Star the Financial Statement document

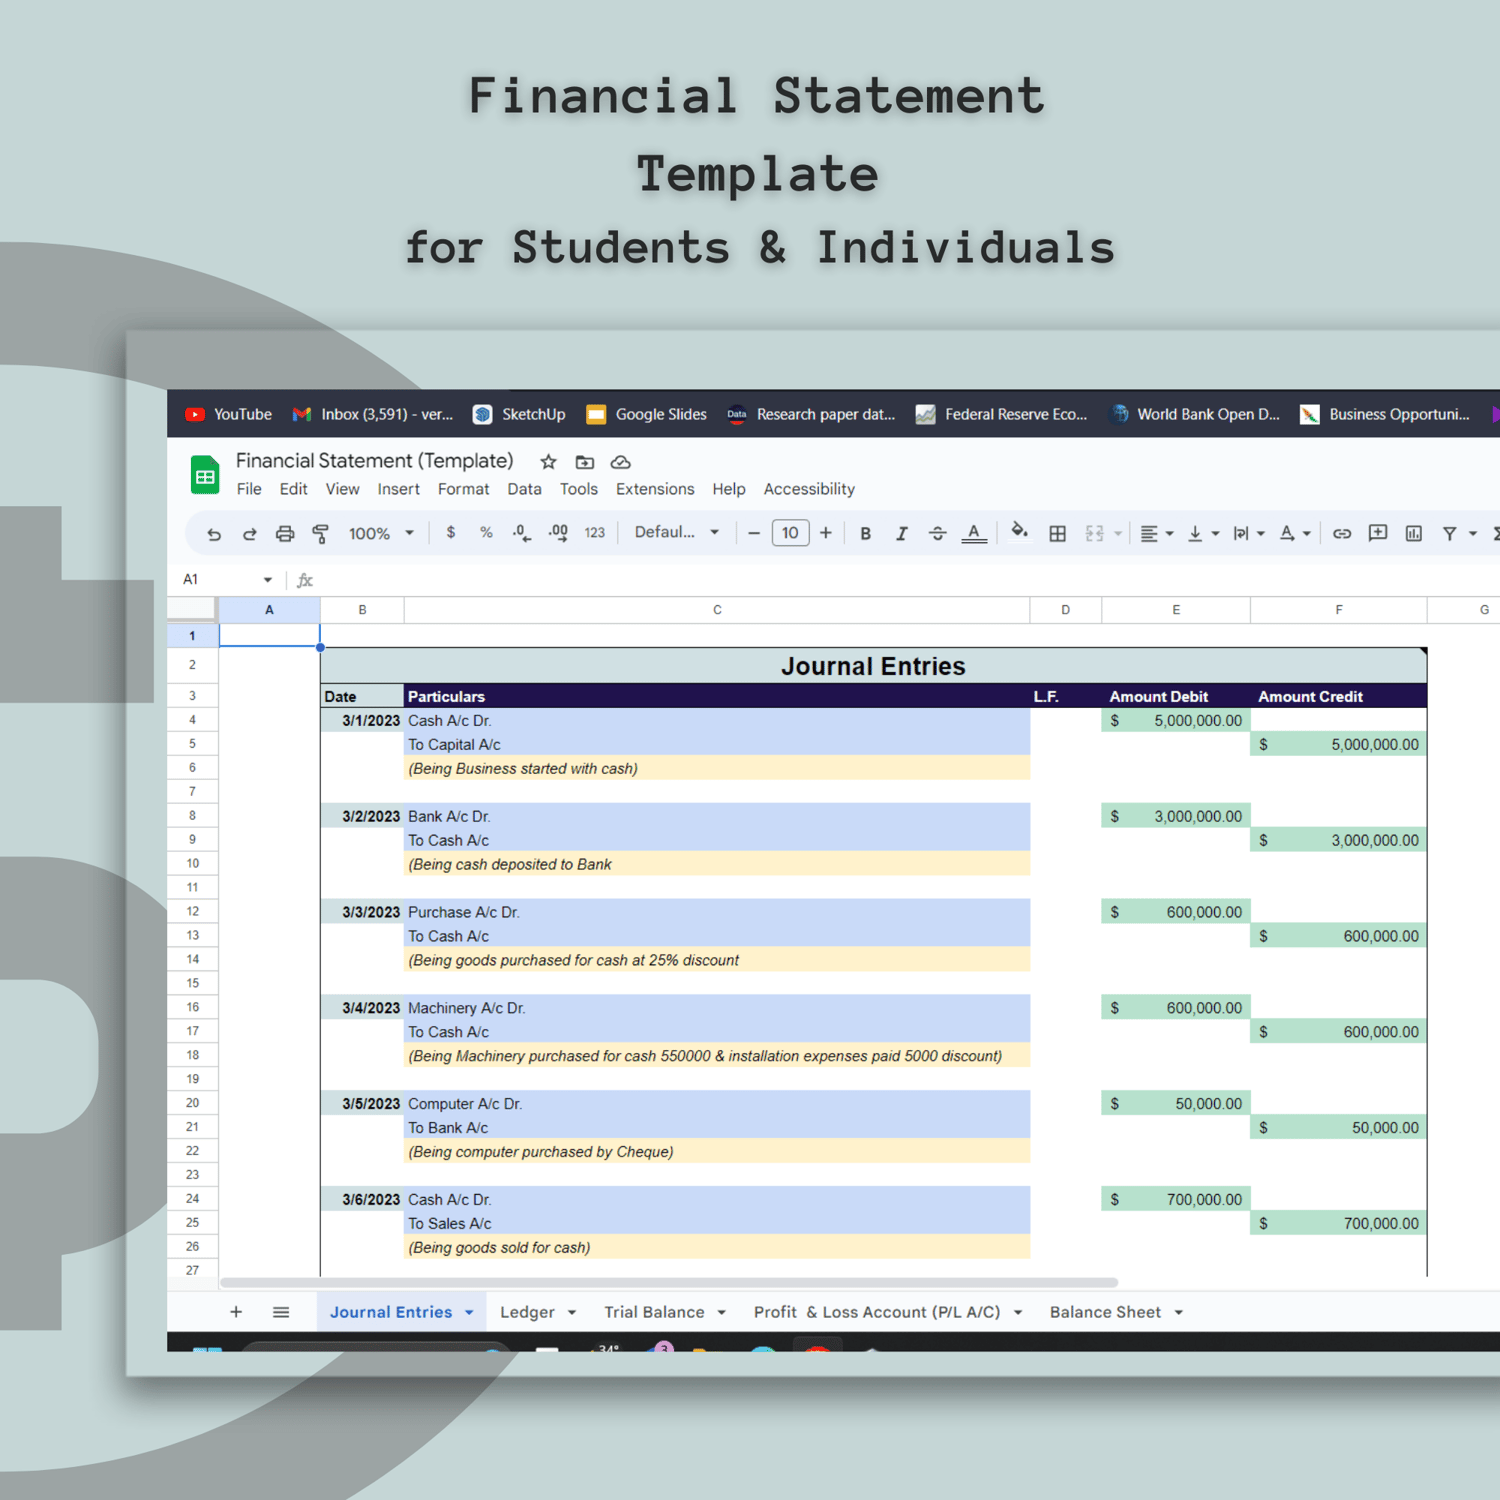tap(548, 462)
